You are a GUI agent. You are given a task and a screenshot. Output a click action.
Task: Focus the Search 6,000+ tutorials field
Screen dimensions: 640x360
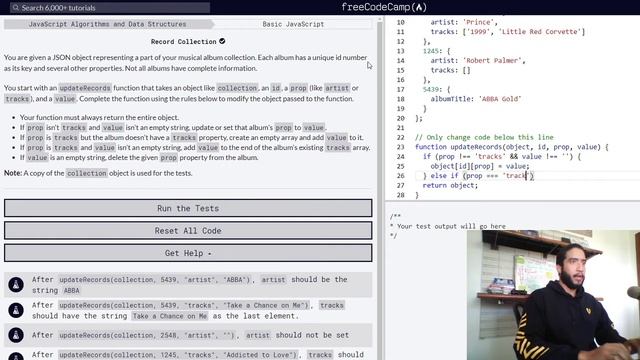coord(110,8)
